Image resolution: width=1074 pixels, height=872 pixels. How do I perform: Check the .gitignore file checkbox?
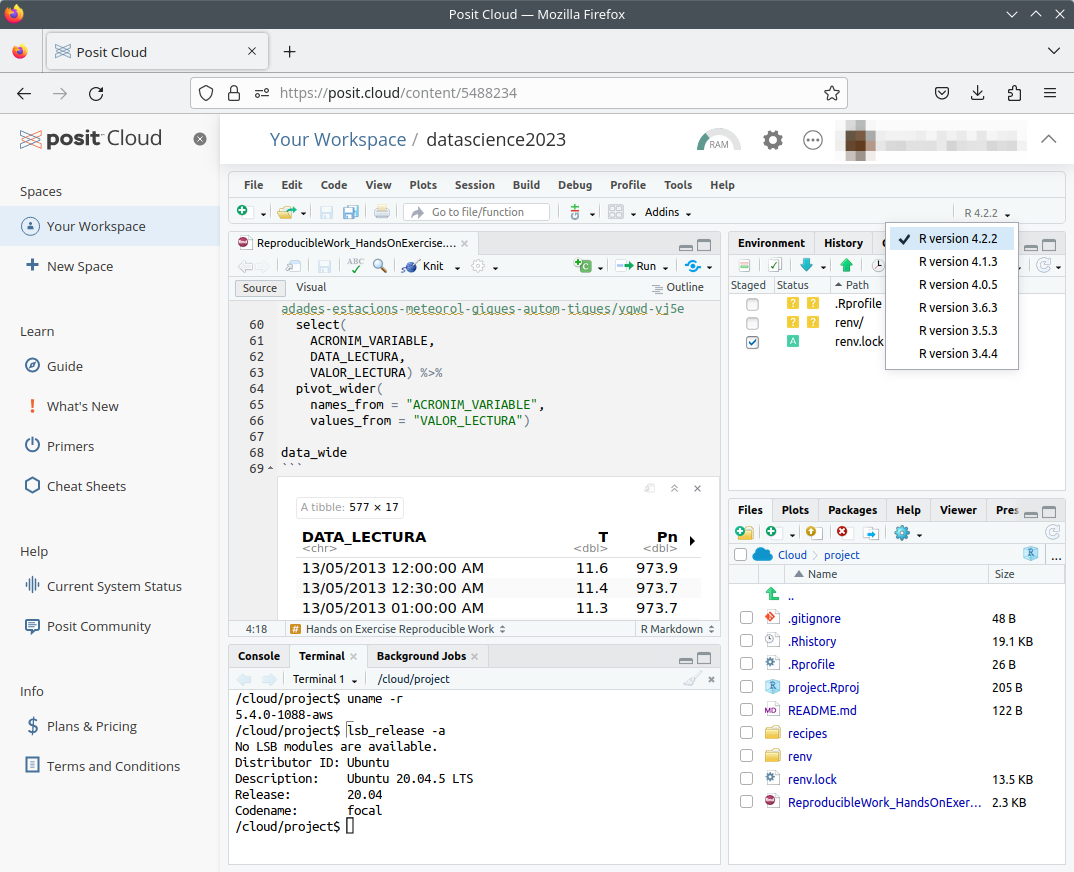point(747,618)
